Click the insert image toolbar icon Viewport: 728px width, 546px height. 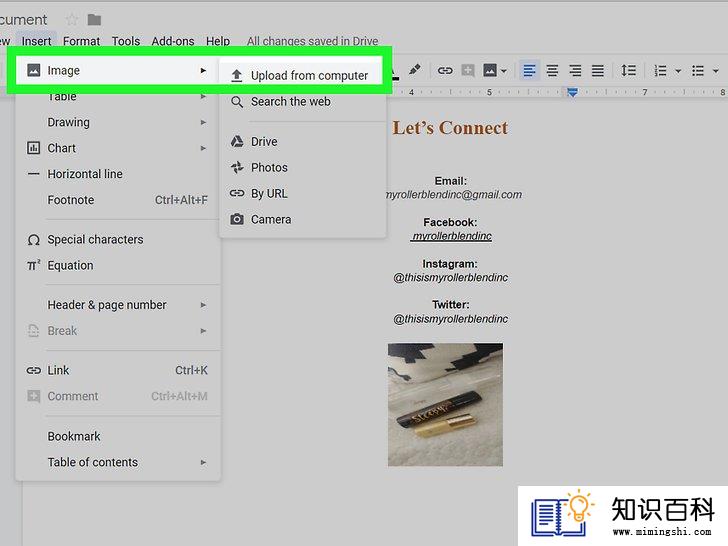pos(490,71)
